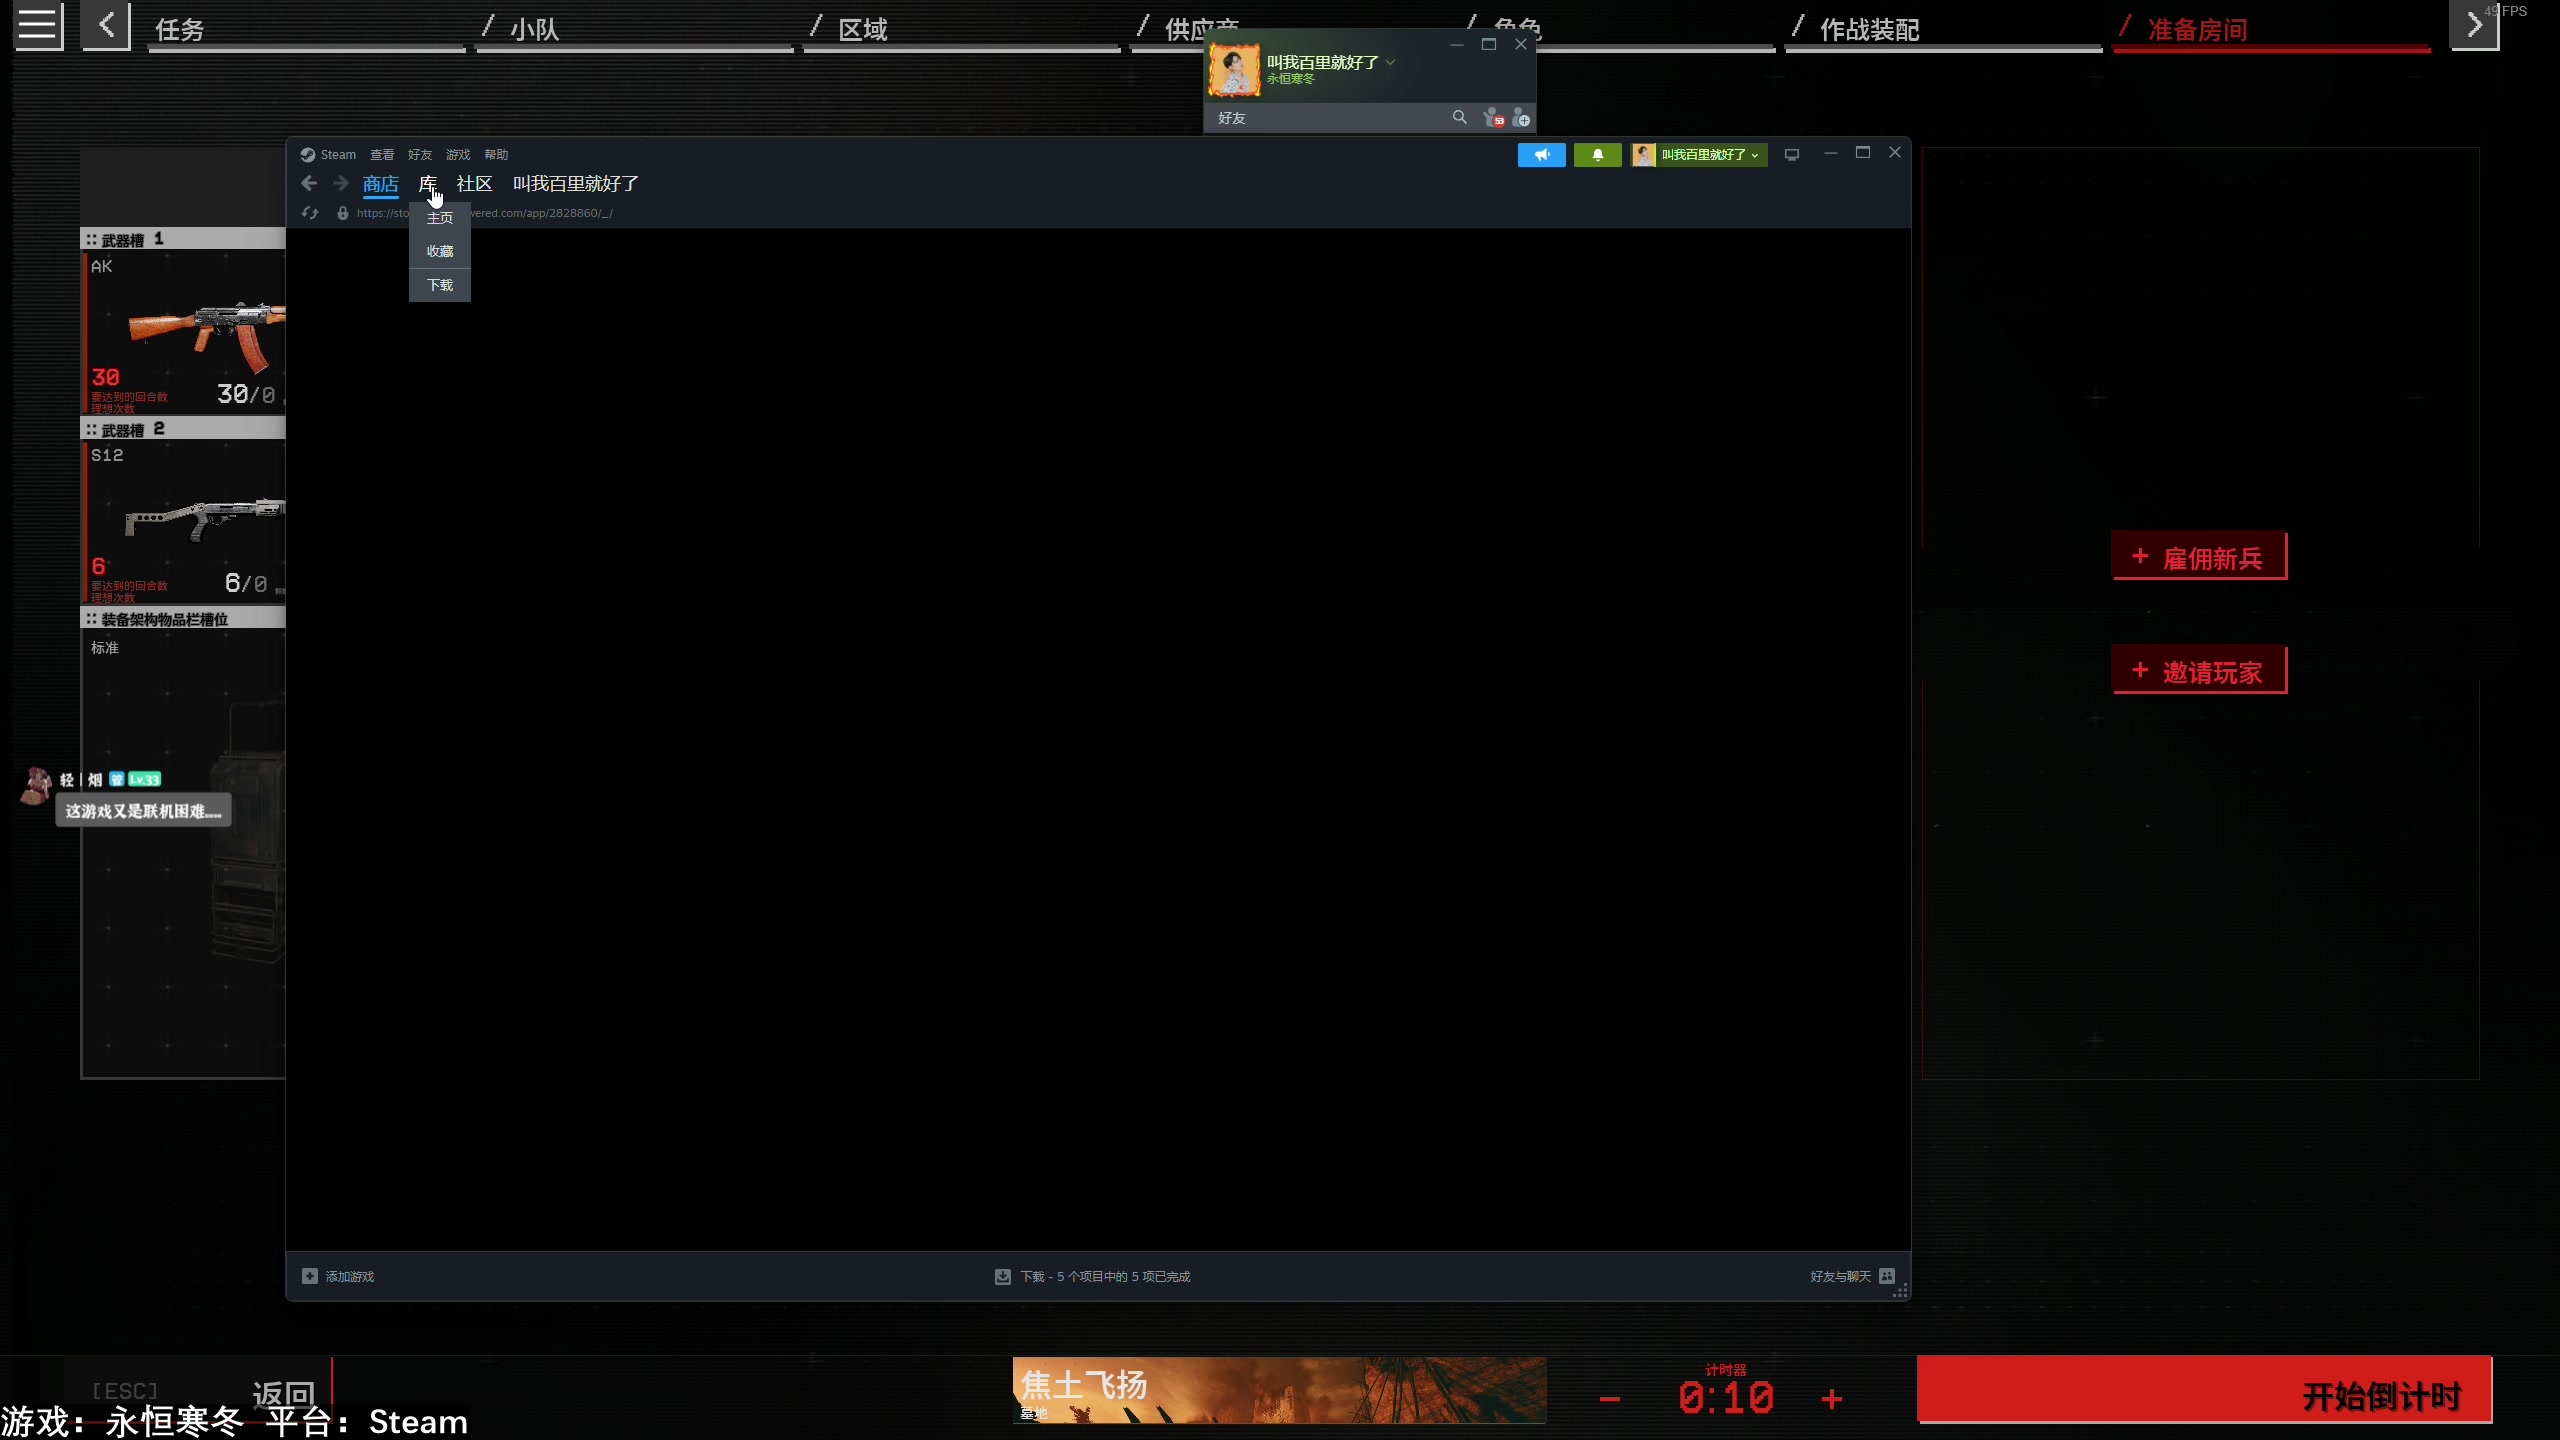Open pending friend requests icon
The width and height of the screenshot is (2560, 1440).
coord(1493,118)
